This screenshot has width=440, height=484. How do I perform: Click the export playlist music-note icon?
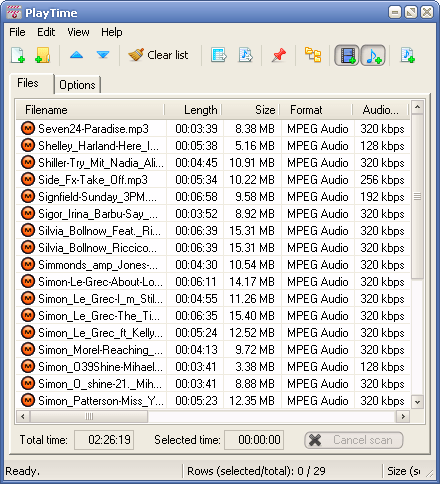point(246,55)
